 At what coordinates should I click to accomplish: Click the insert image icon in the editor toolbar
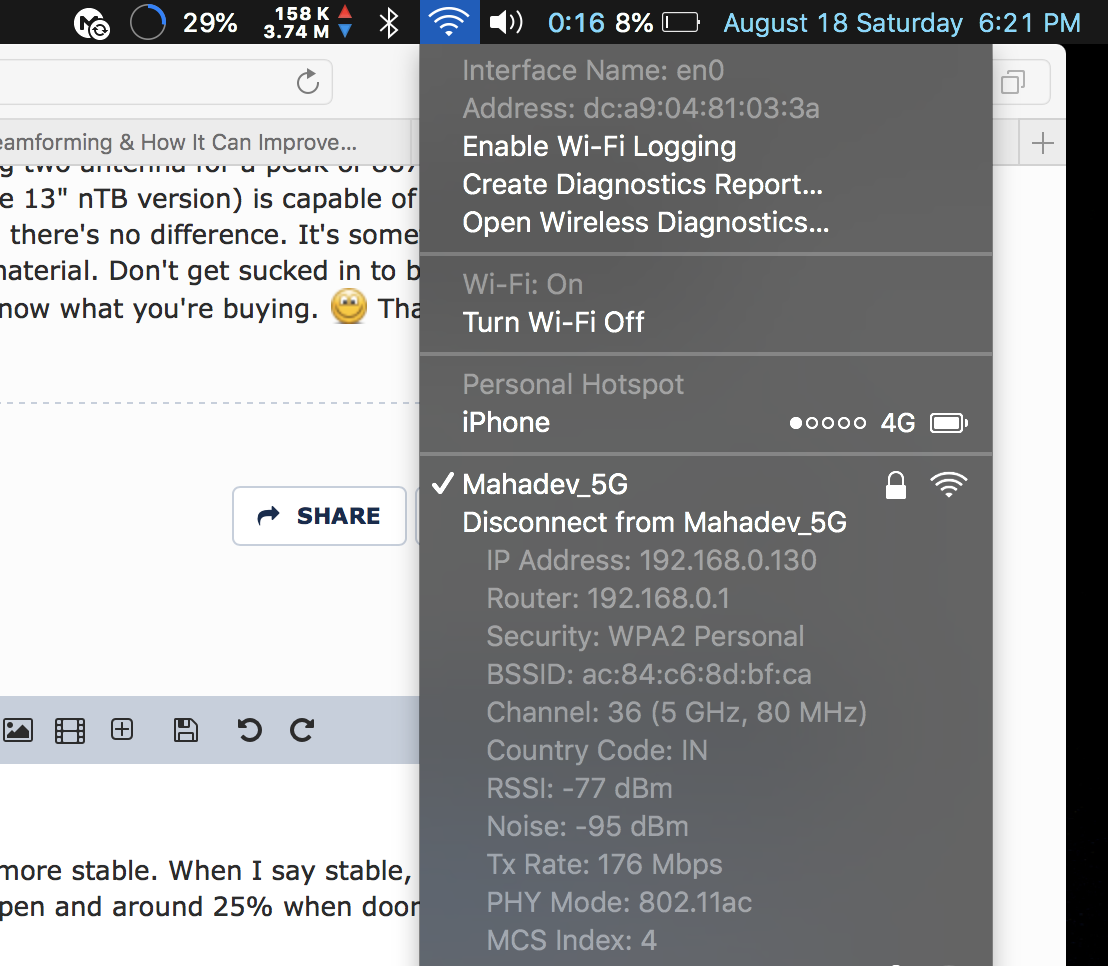[18, 730]
